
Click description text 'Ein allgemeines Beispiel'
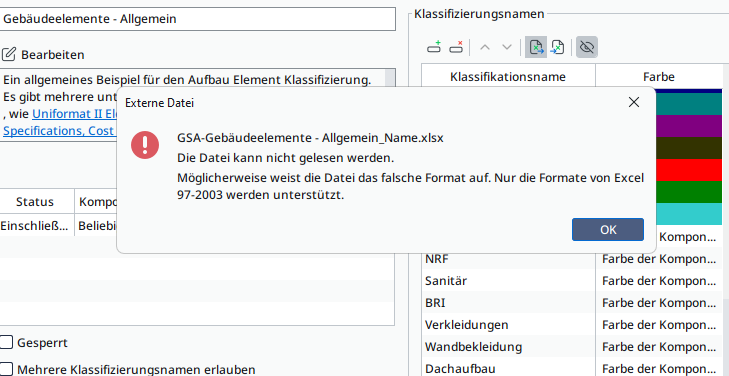(187, 80)
